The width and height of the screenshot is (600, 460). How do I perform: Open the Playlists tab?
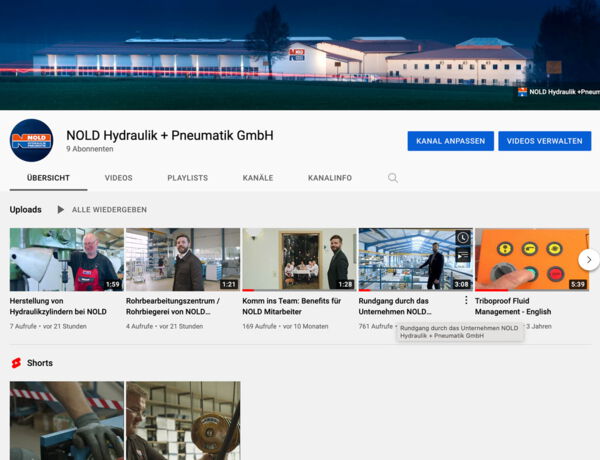pos(188,178)
